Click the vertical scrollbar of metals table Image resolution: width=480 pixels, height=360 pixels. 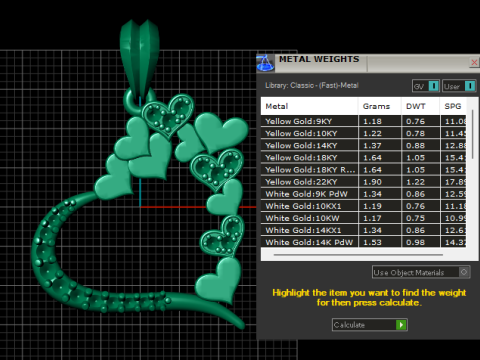point(473,134)
